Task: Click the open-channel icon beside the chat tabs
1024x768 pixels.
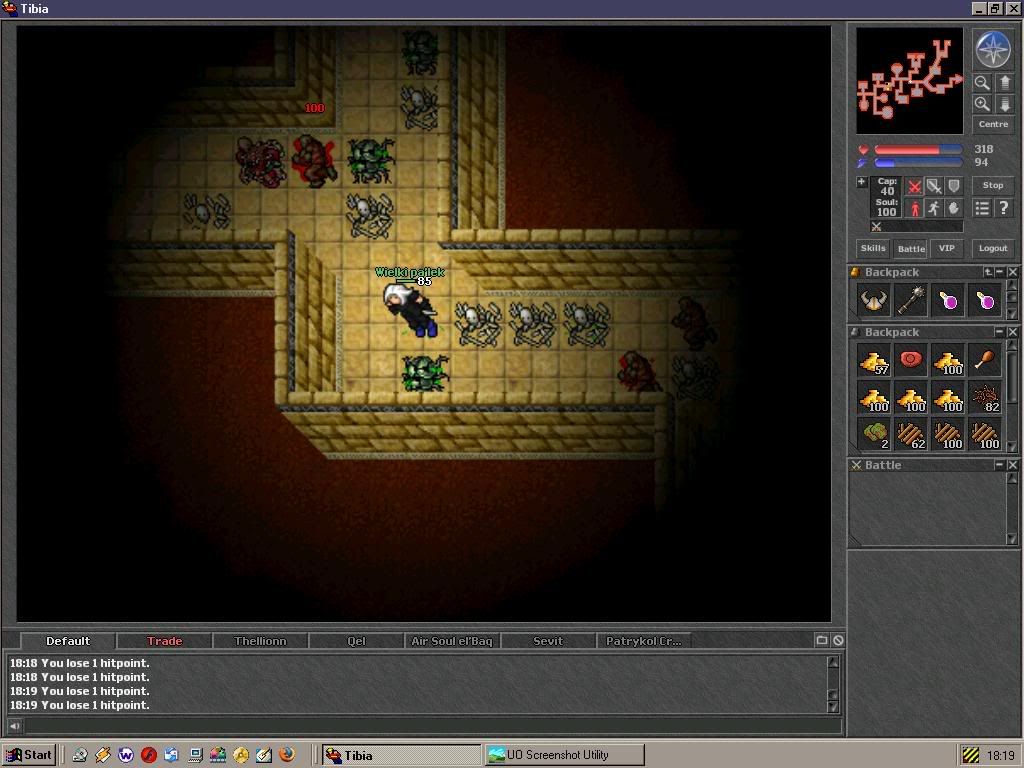Action: [x=822, y=641]
